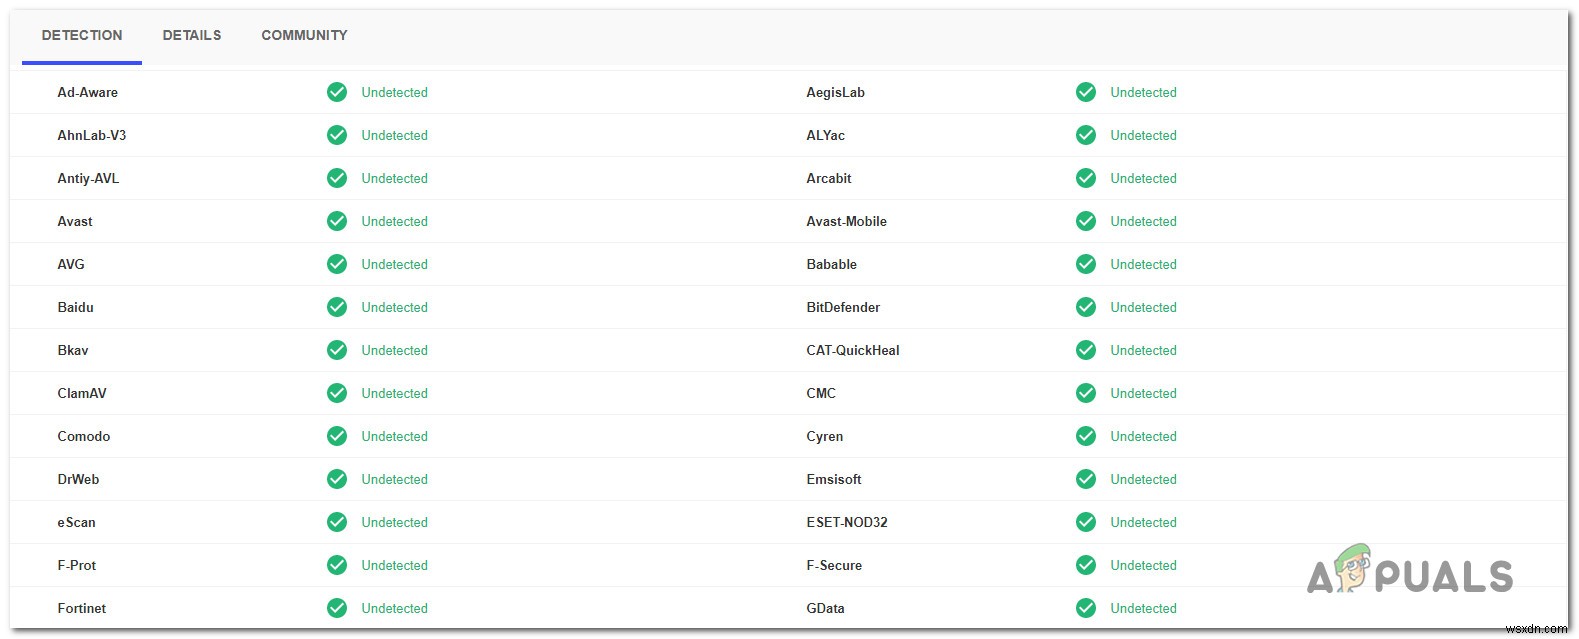Click the Emsisoft green check icon
1579x639 pixels.
click(x=1086, y=479)
